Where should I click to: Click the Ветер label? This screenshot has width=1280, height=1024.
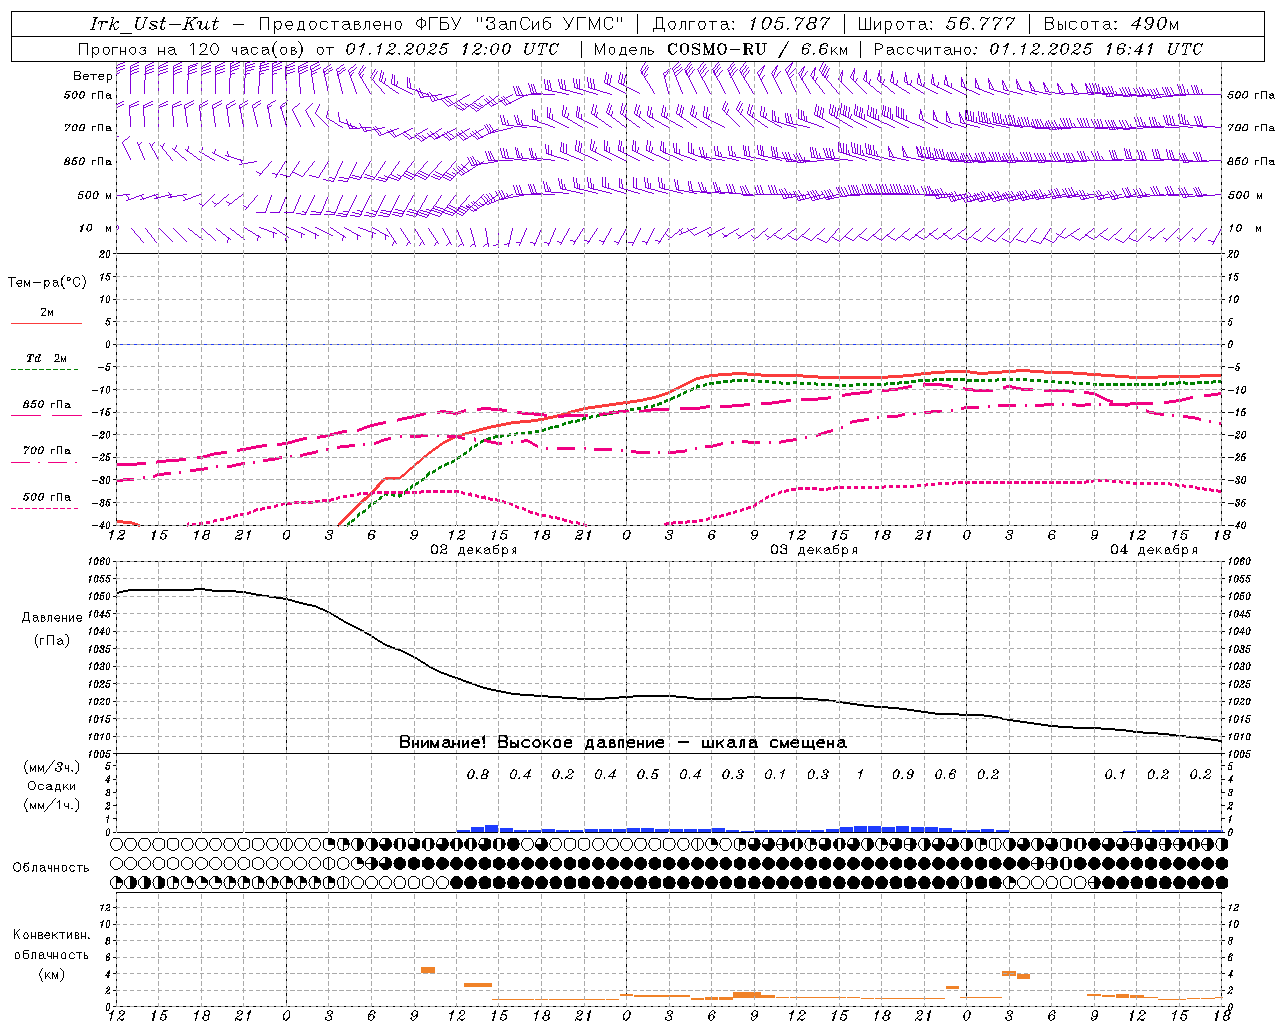click(x=92, y=76)
